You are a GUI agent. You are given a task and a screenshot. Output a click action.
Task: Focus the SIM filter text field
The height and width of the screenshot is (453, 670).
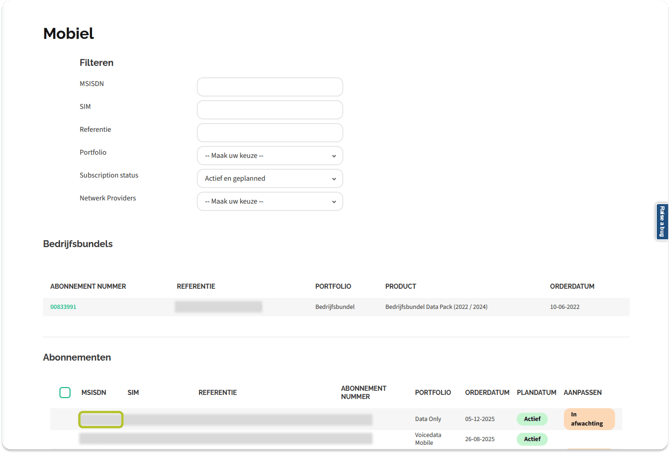(269, 110)
